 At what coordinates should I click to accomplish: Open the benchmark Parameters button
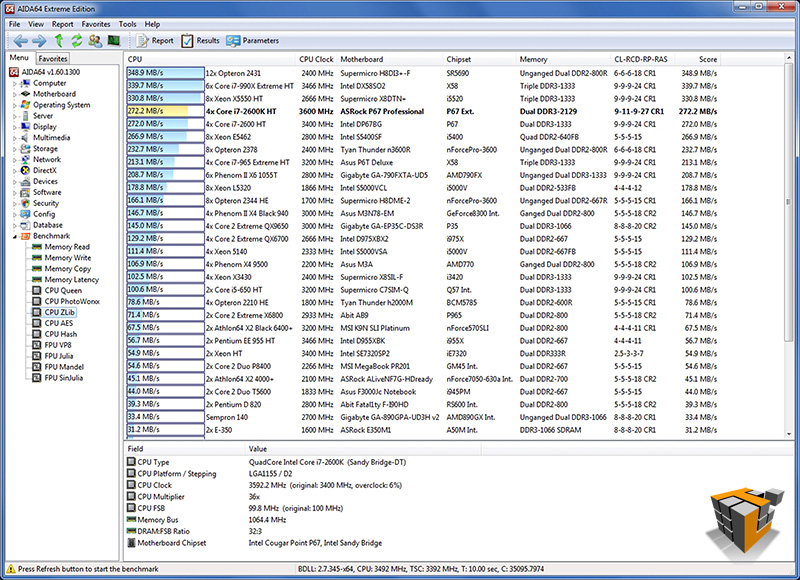coord(253,41)
